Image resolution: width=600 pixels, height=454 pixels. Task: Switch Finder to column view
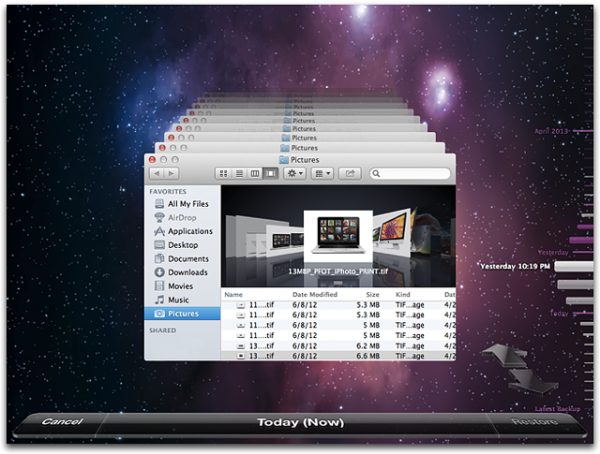[255, 174]
